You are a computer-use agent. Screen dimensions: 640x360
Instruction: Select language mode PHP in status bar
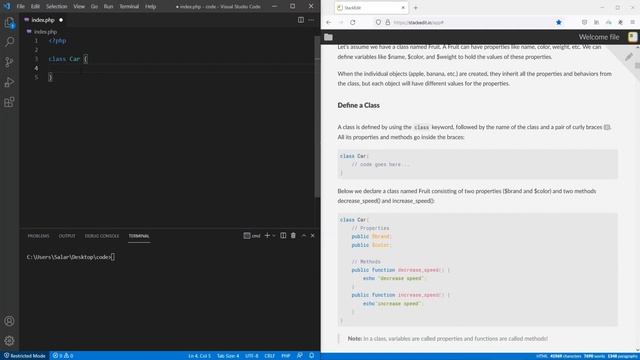286,356
